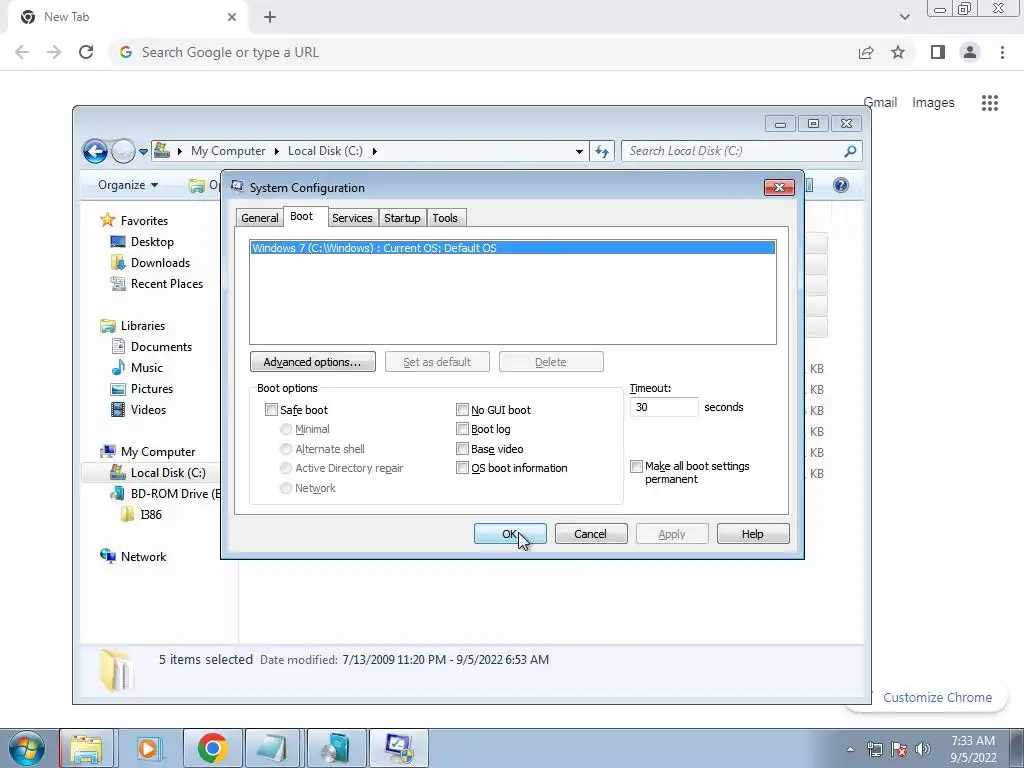Switch to Tools tab
The image size is (1024, 768).
[445, 218]
